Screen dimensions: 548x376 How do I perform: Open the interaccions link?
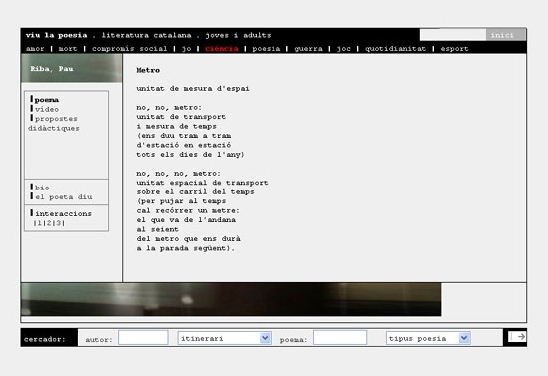63,213
